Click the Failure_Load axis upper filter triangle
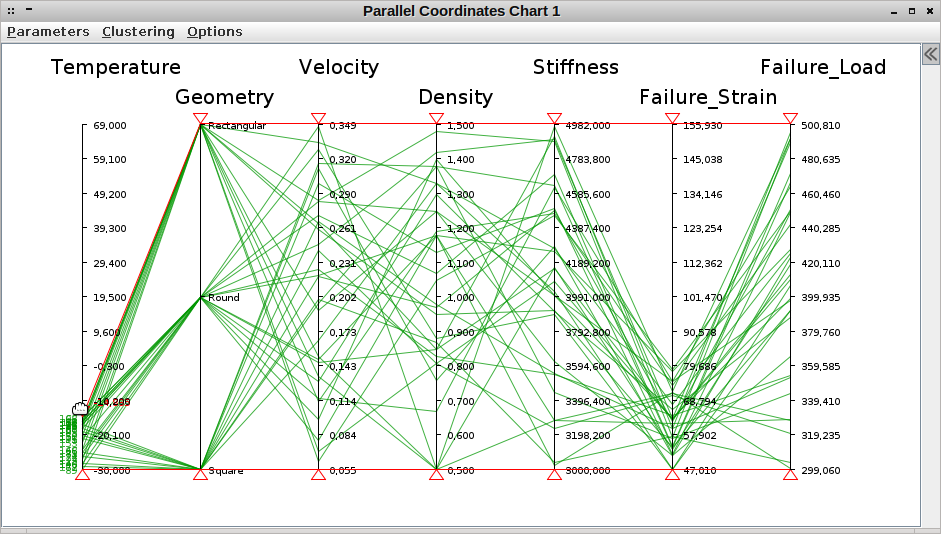The image size is (941, 534). (790, 118)
